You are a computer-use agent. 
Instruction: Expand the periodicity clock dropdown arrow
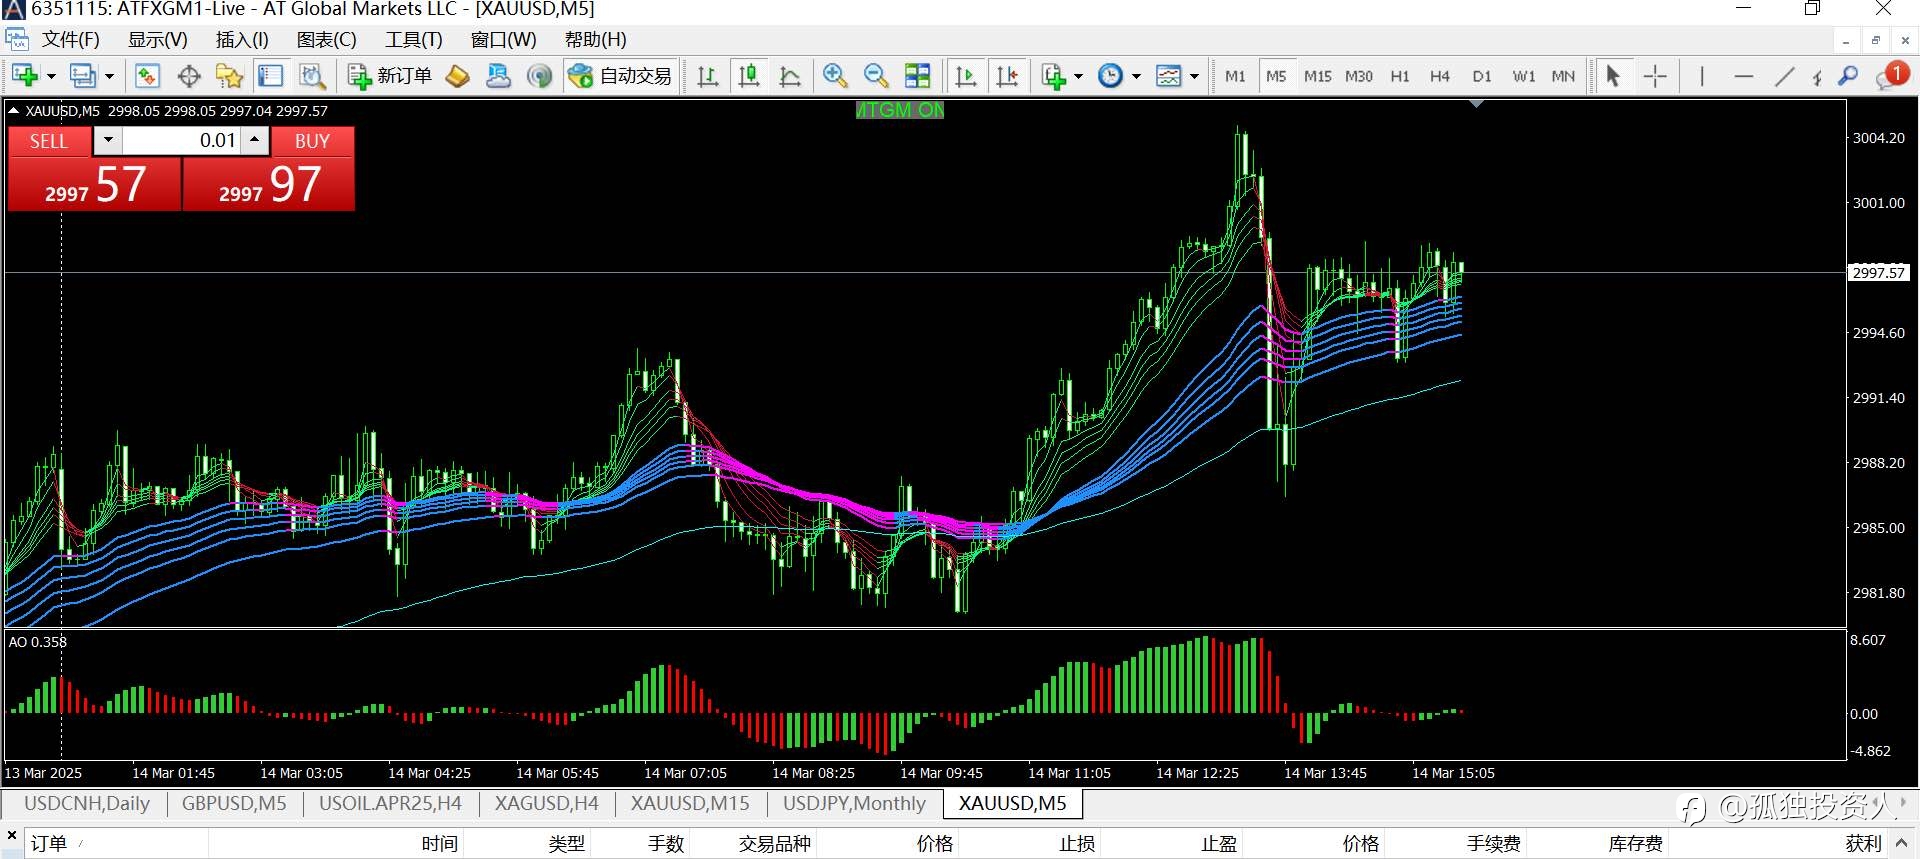(1136, 76)
